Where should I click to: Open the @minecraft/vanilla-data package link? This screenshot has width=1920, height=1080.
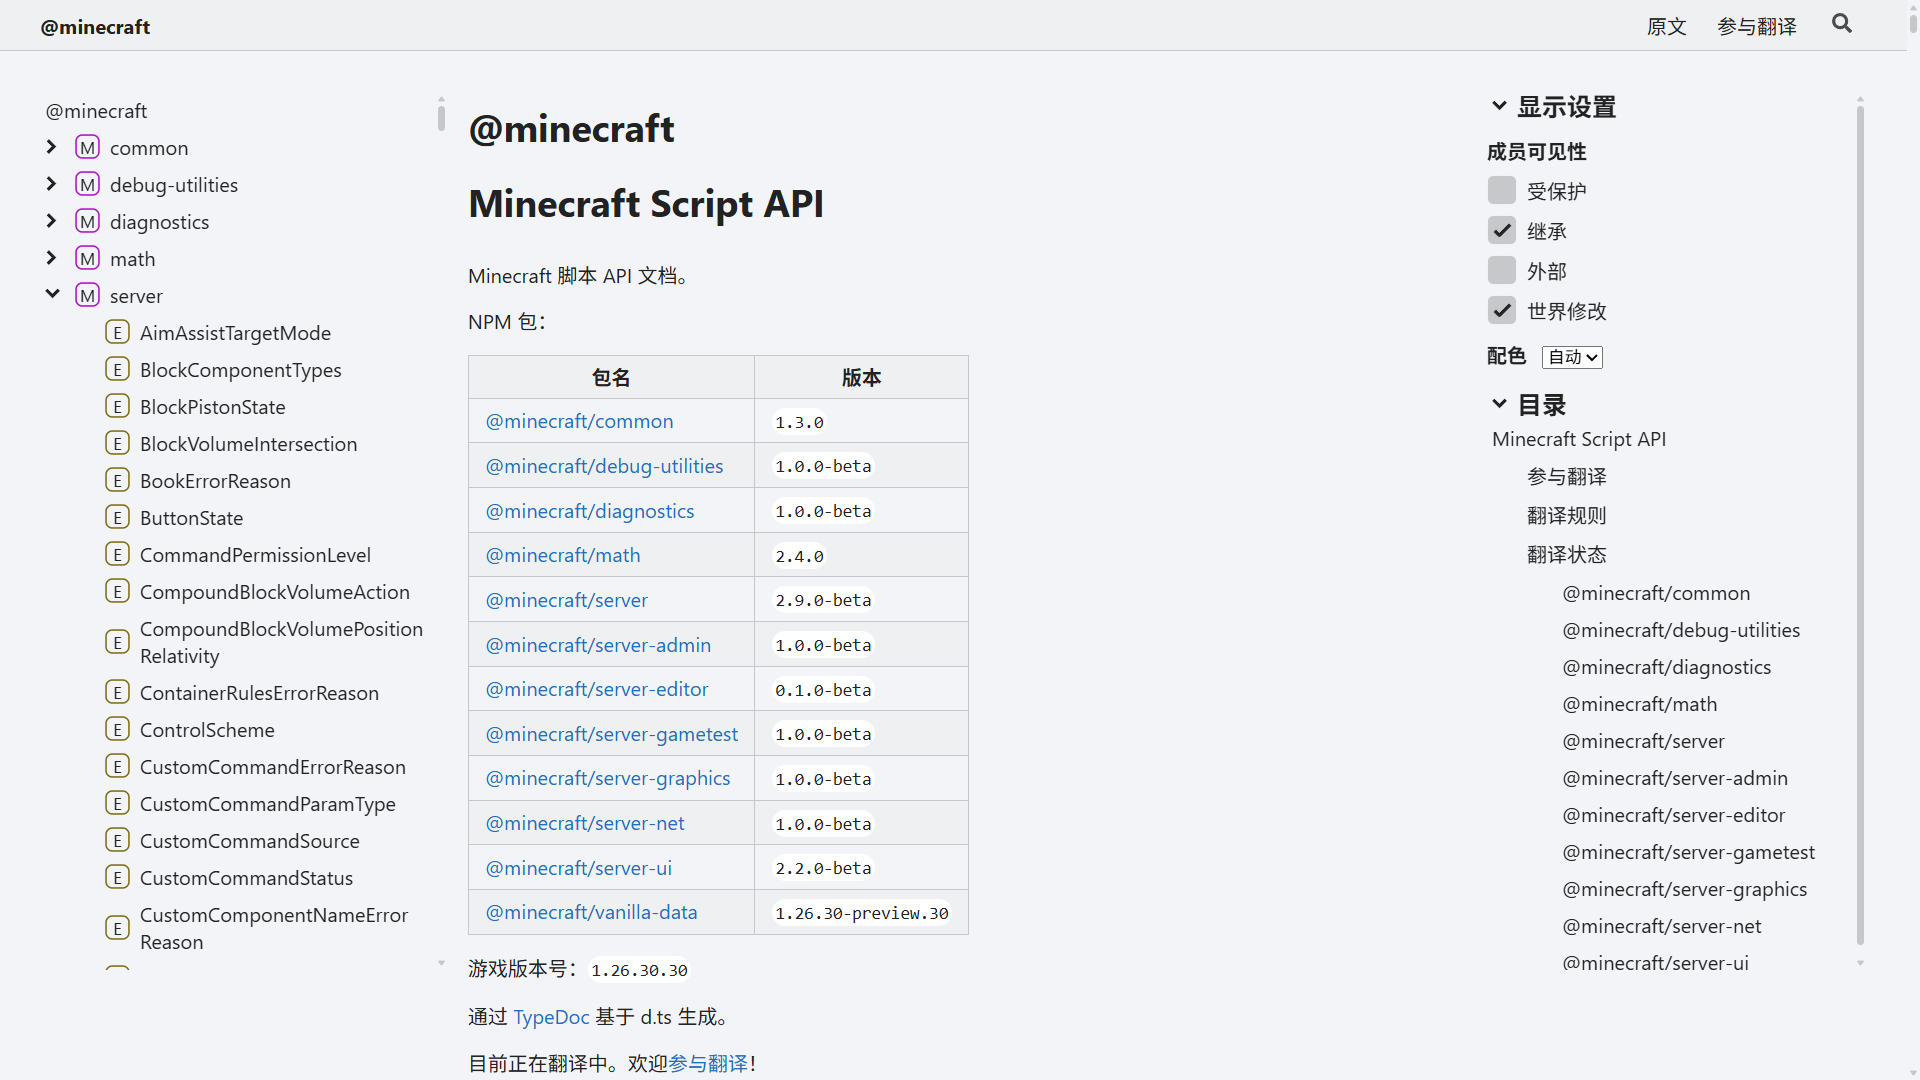592,912
